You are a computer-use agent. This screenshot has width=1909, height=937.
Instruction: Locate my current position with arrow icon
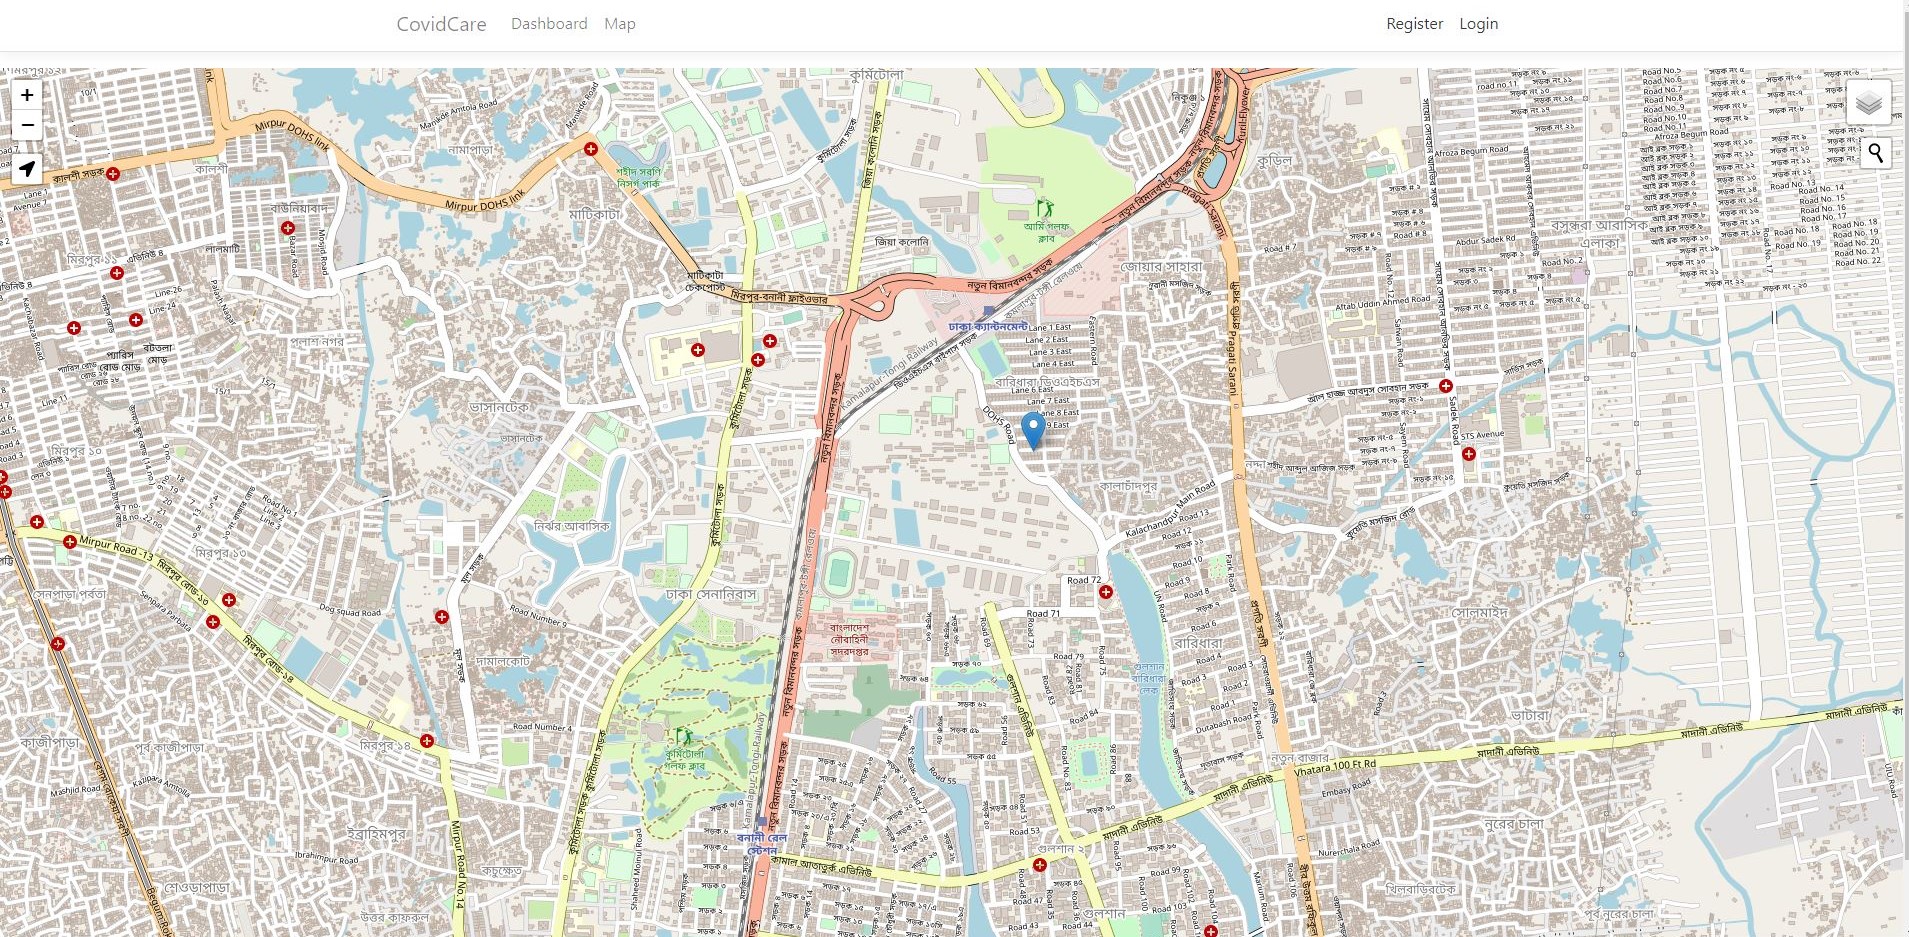tap(27, 169)
